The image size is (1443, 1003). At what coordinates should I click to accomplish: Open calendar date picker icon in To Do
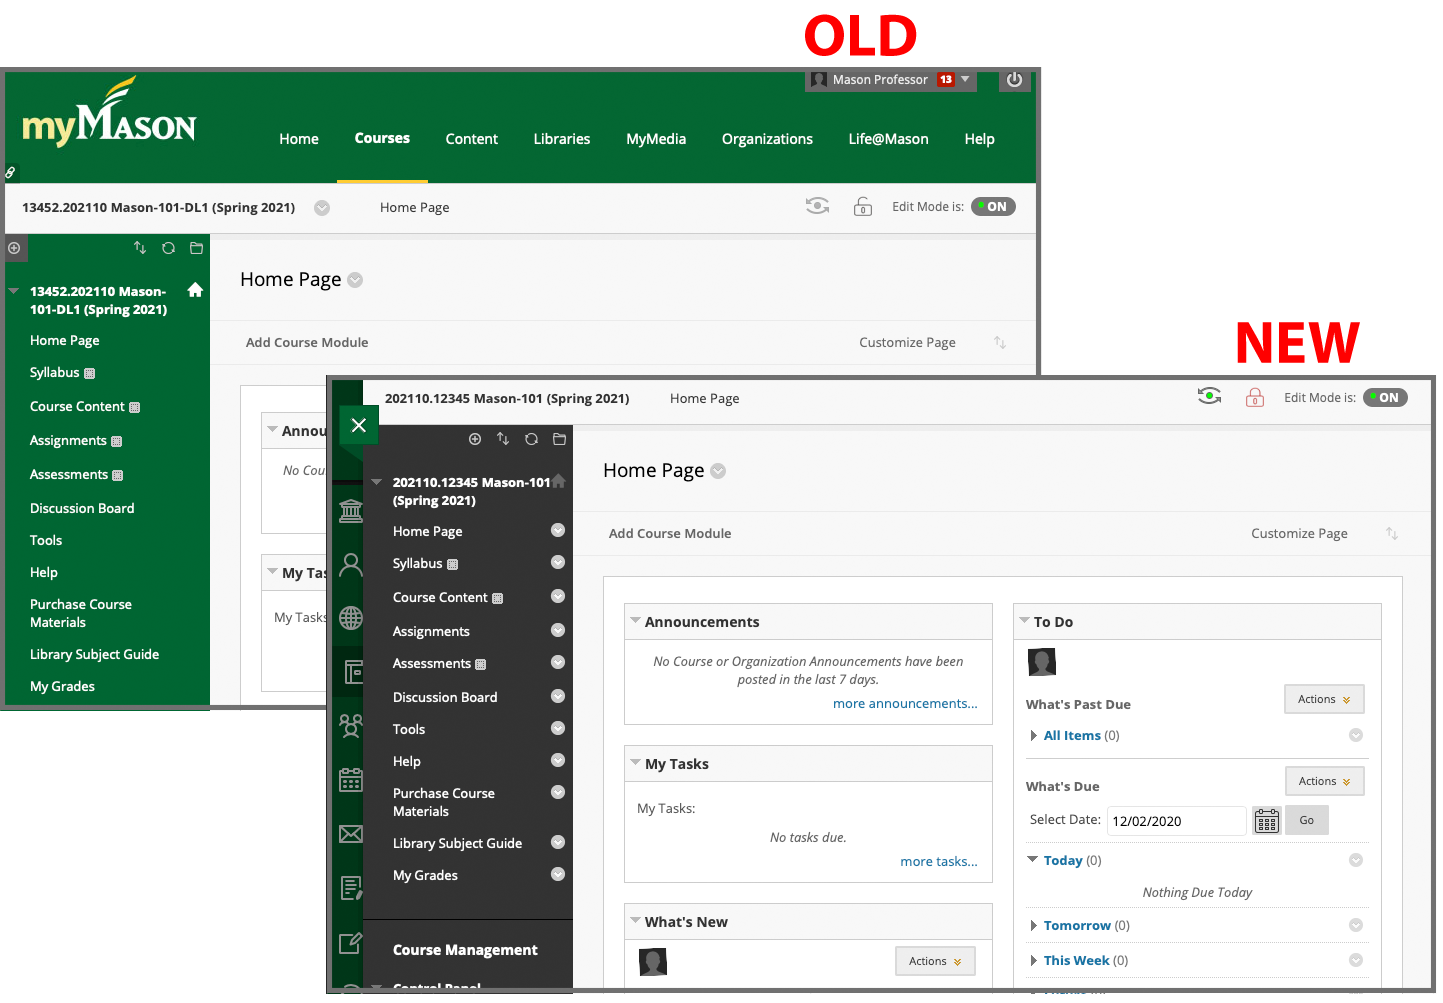click(1267, 821)
